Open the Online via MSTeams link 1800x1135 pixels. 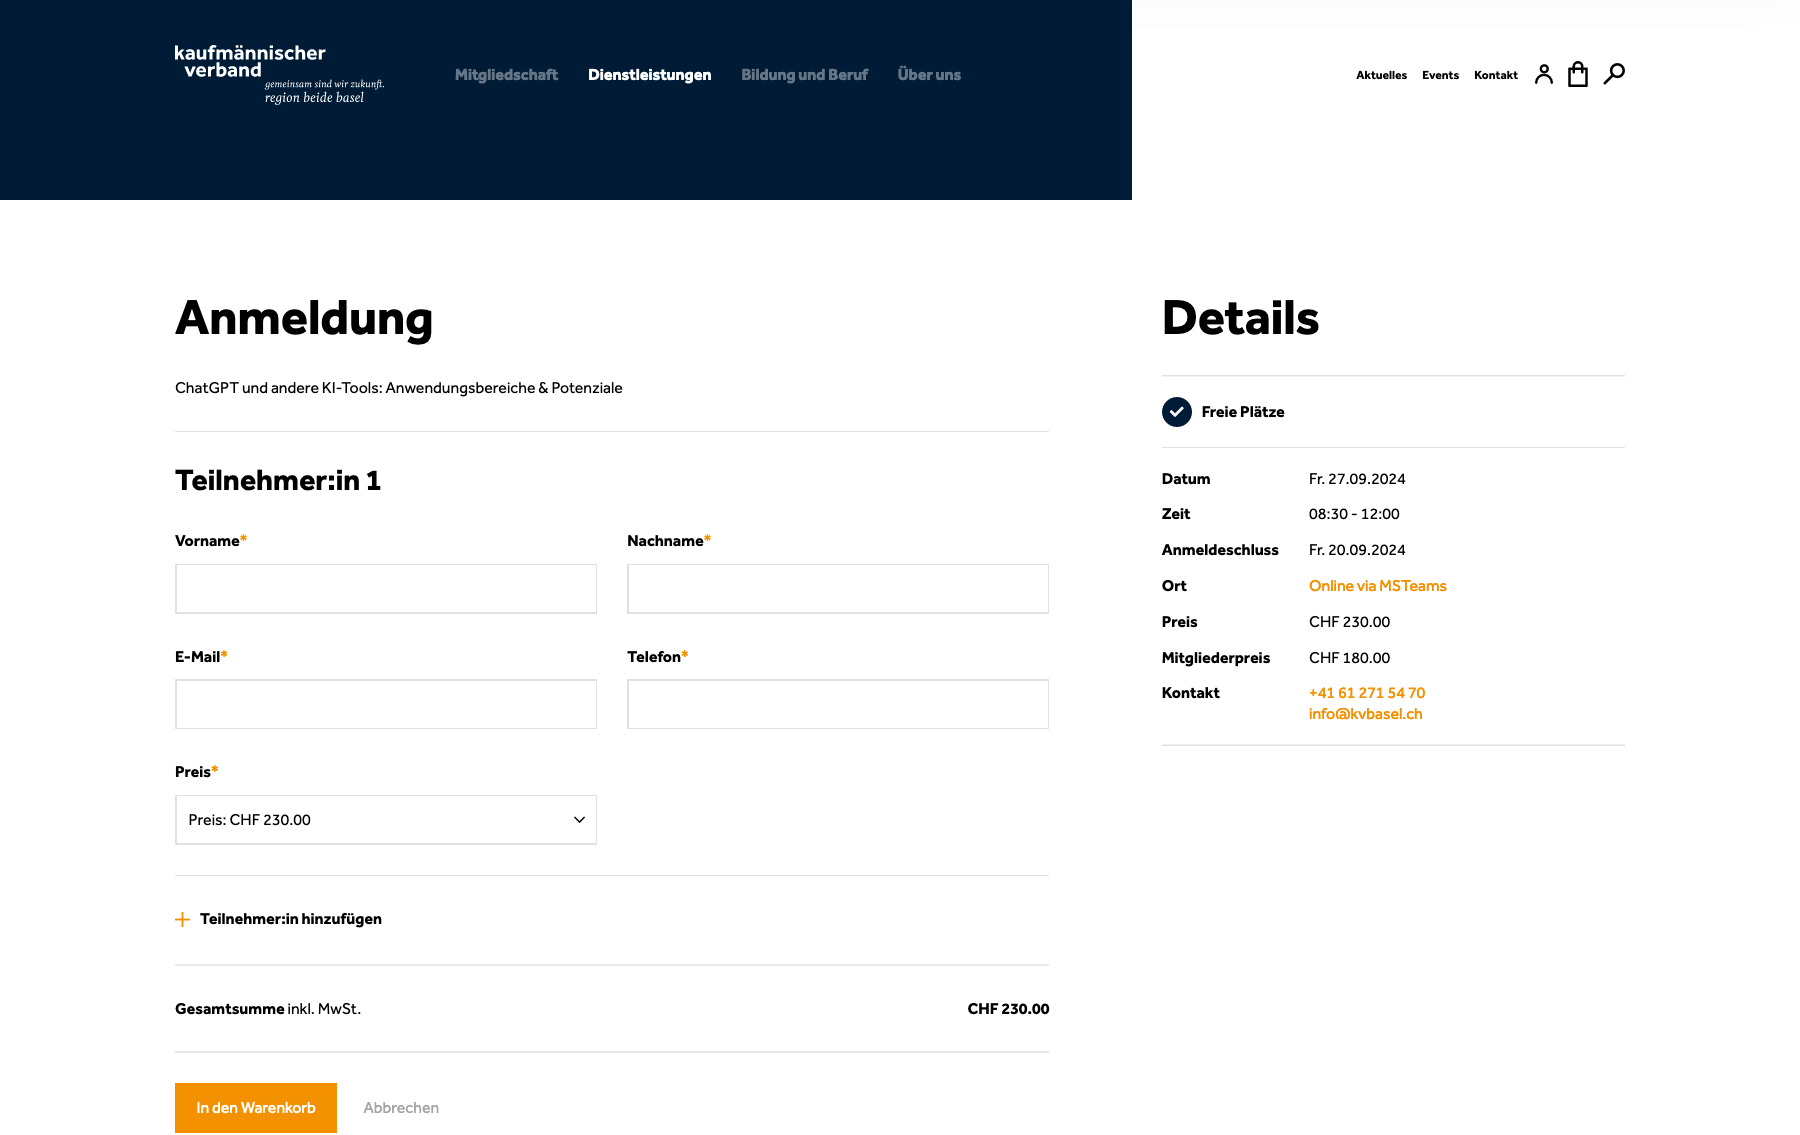click(1377, 586)
